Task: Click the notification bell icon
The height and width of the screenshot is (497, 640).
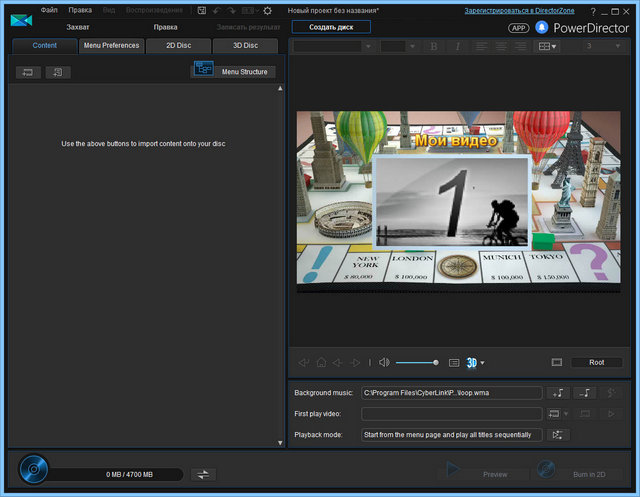Action: pyautogui.click(x=542, y=28)
